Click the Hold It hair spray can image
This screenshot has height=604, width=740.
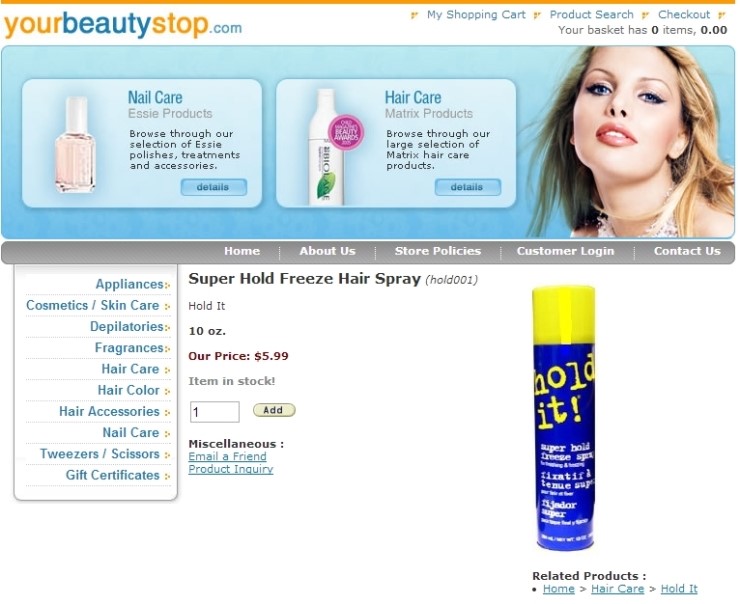[563, 418]
